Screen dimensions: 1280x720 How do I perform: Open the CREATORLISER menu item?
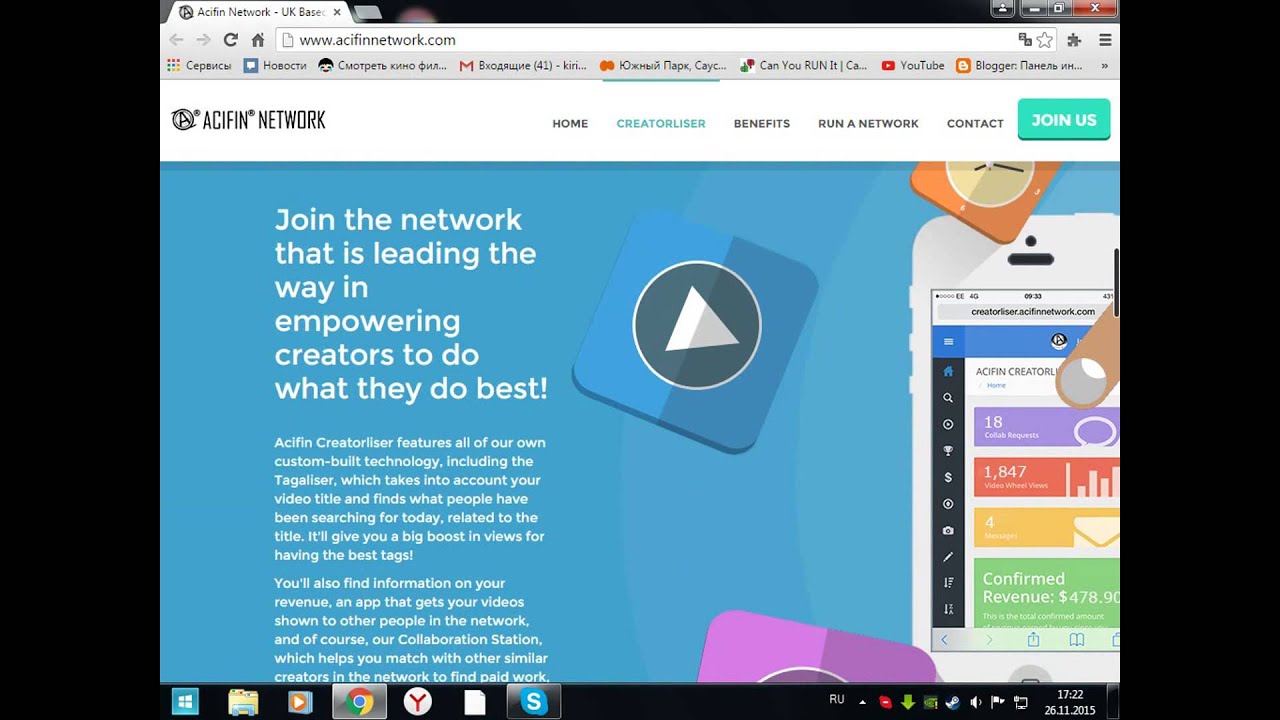coord(661,124)
